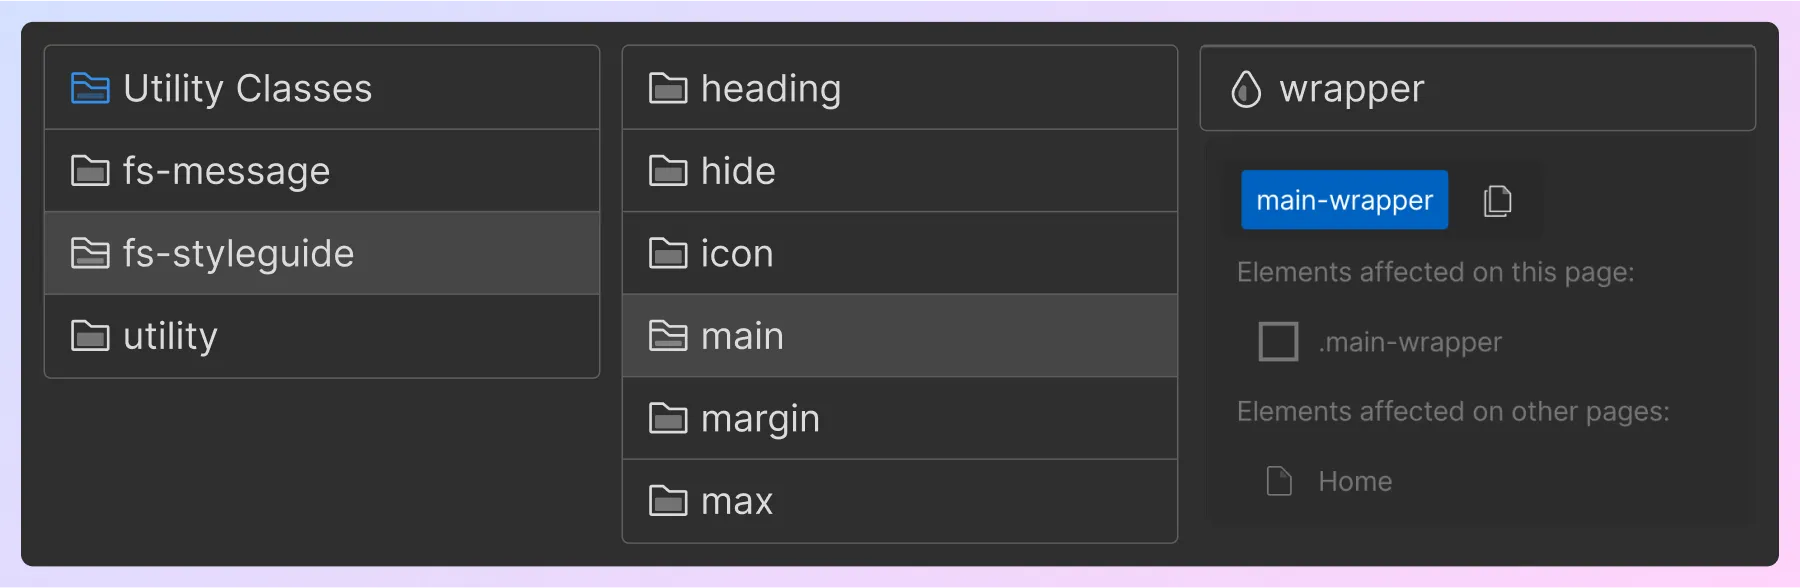Click the open Utility Classes folder icon
This screenshot has width=1800, height=588.
coord(91,88)
